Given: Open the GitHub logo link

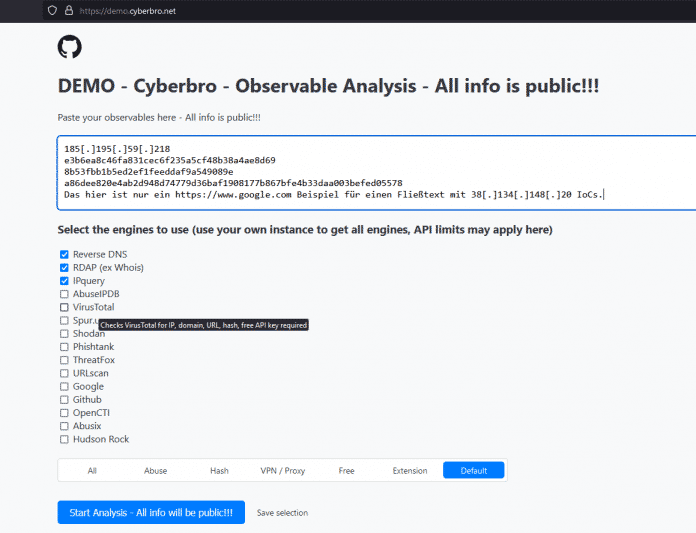Looking at the screenshot, I should point(69,47).
